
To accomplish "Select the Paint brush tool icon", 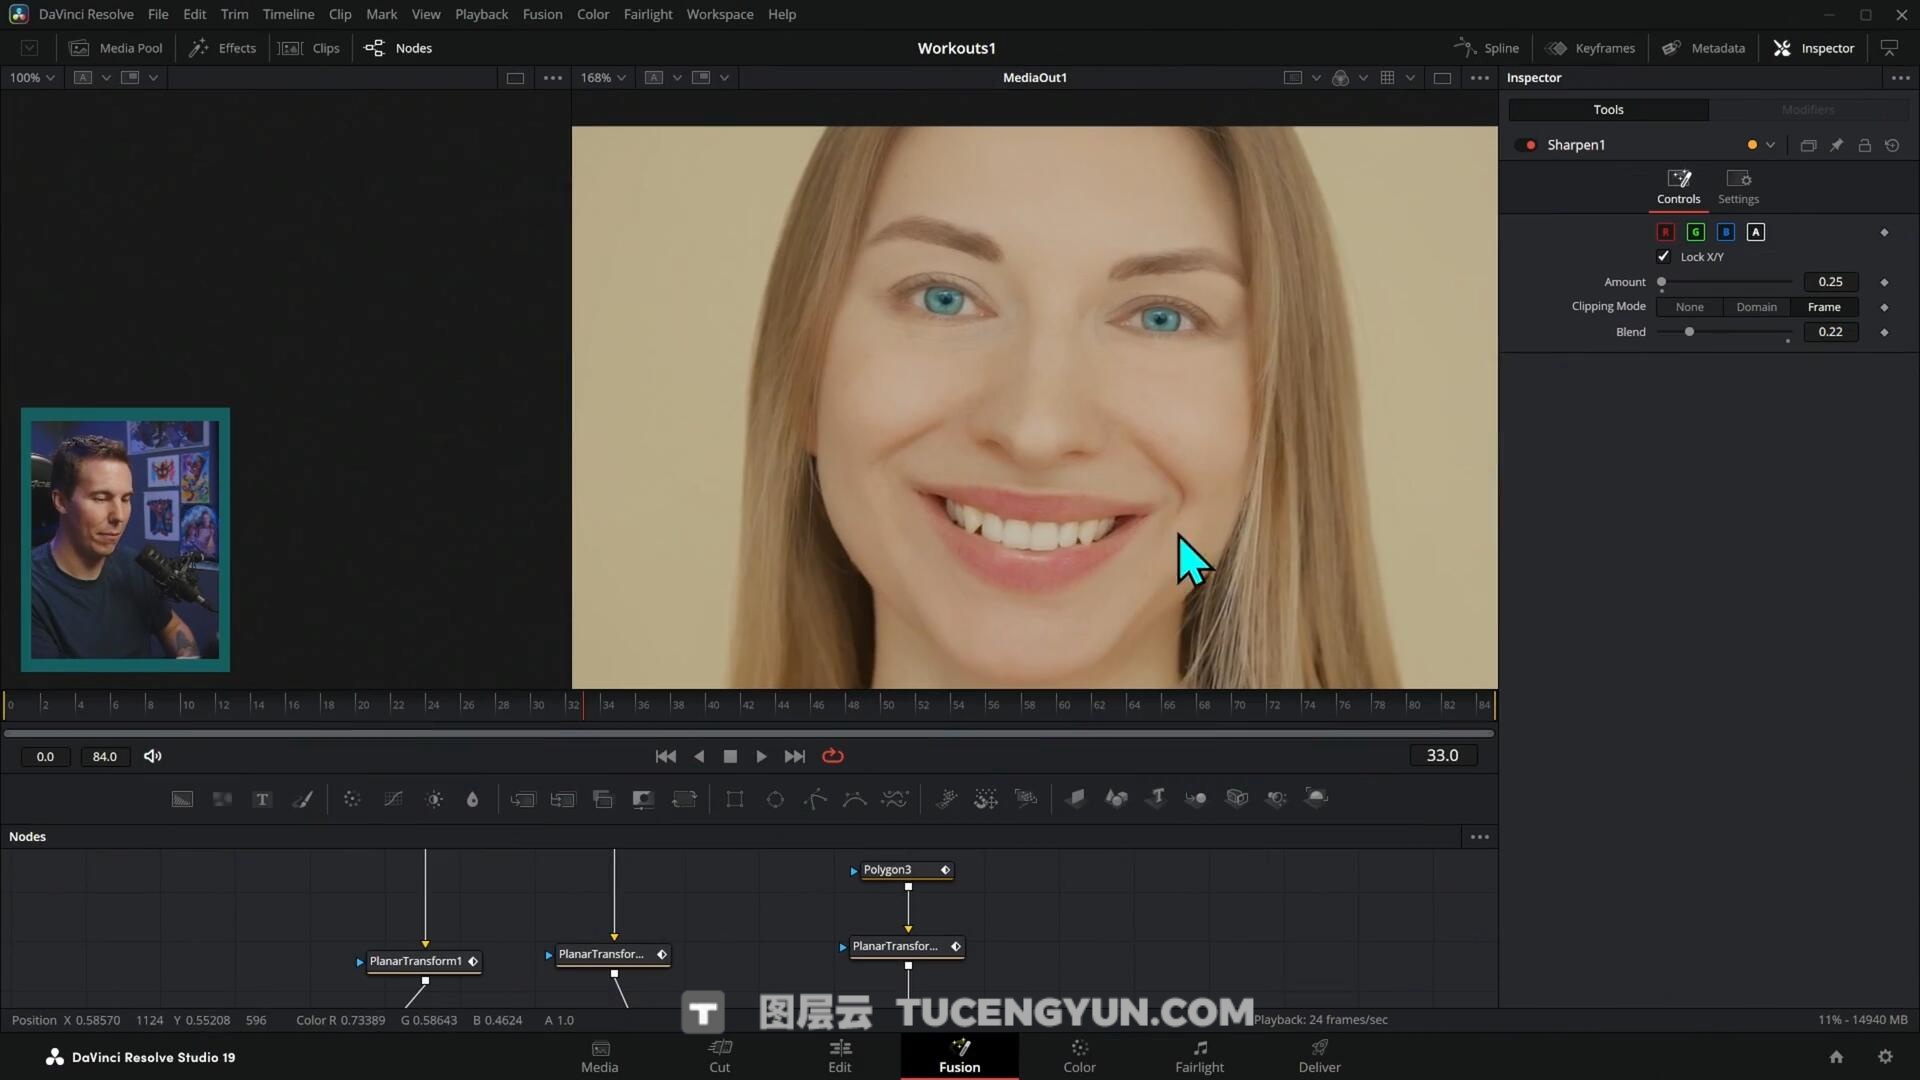I will click(302, 799).
